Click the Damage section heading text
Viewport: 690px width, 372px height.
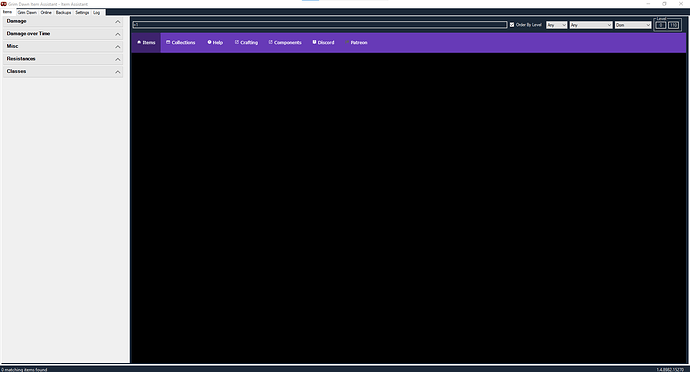[16, 21]
